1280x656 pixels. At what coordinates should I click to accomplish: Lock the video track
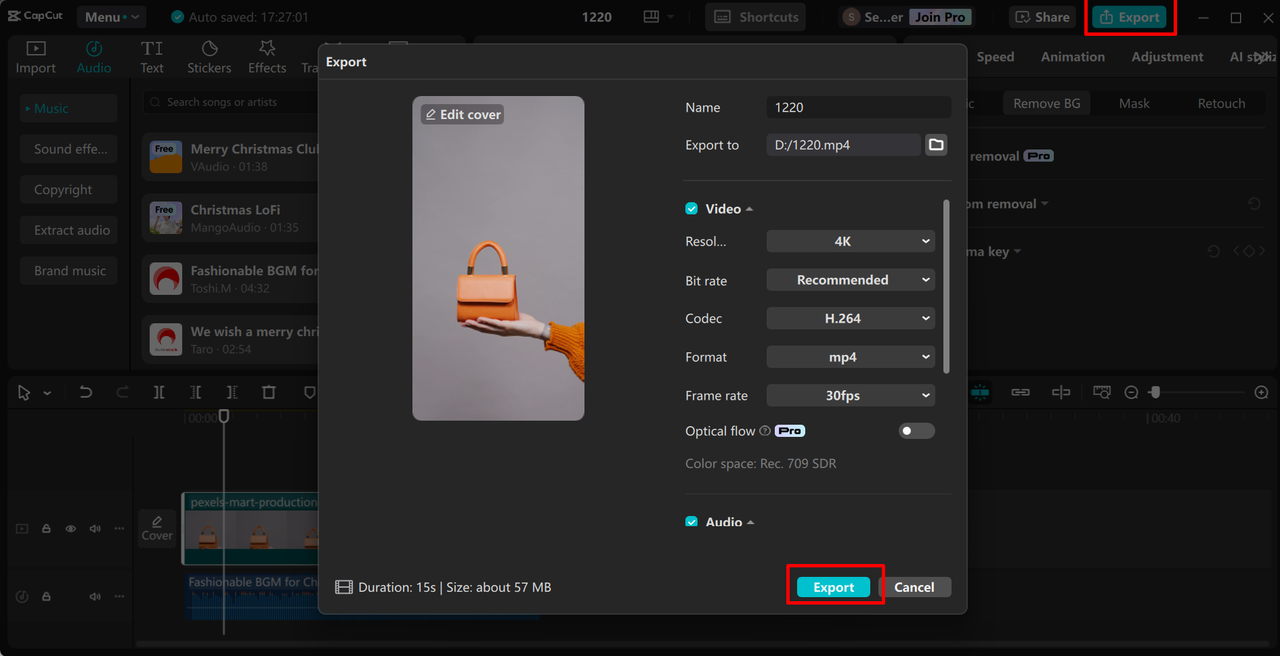coord(46,528)
